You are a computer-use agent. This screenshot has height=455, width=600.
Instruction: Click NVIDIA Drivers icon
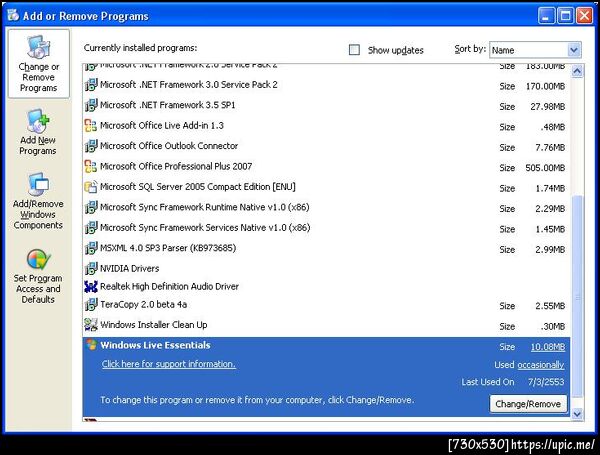(91, 268)
